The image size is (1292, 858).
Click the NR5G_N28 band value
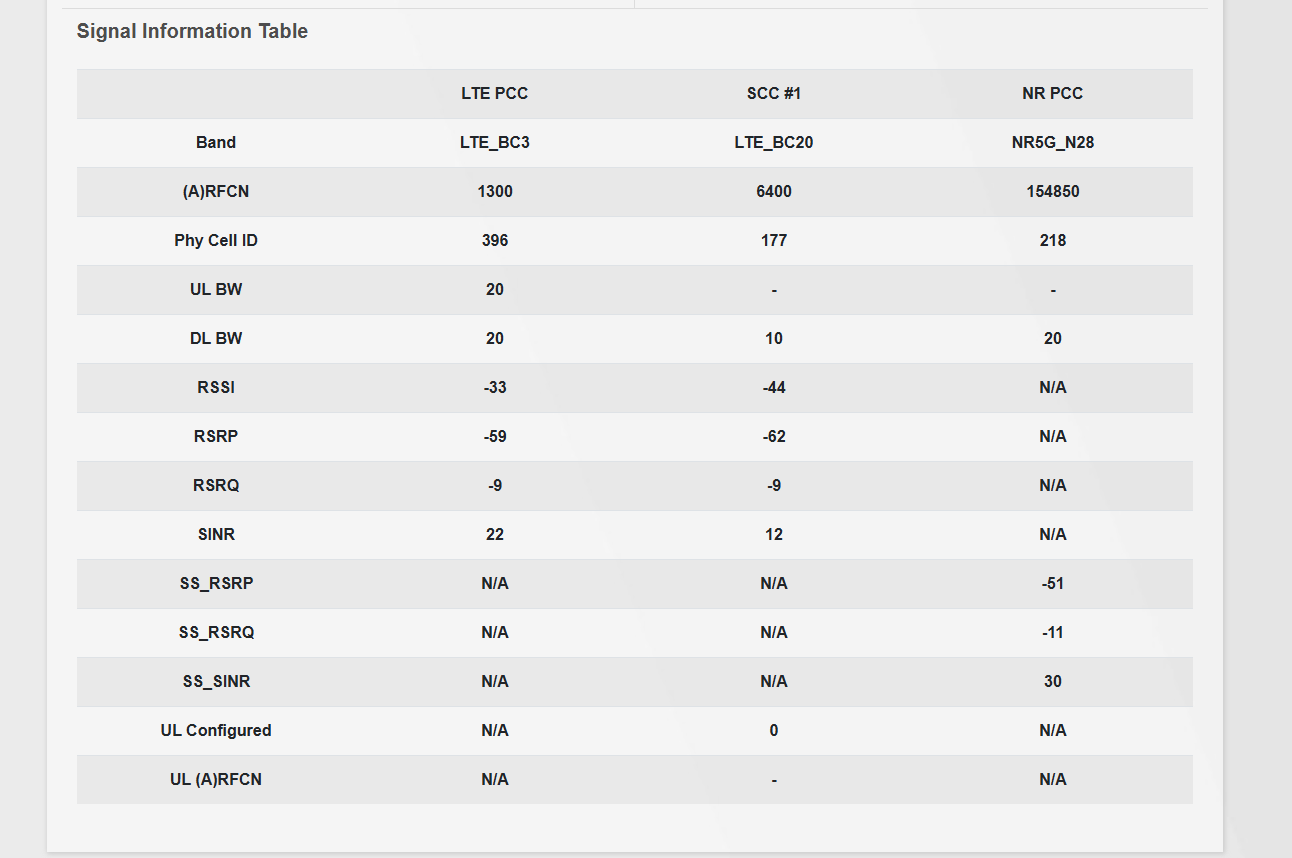pyautogui.click(x=1052, y=142)
